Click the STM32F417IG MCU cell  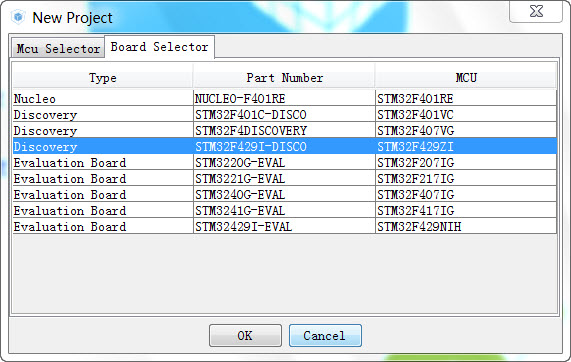[x=466, y=210]
